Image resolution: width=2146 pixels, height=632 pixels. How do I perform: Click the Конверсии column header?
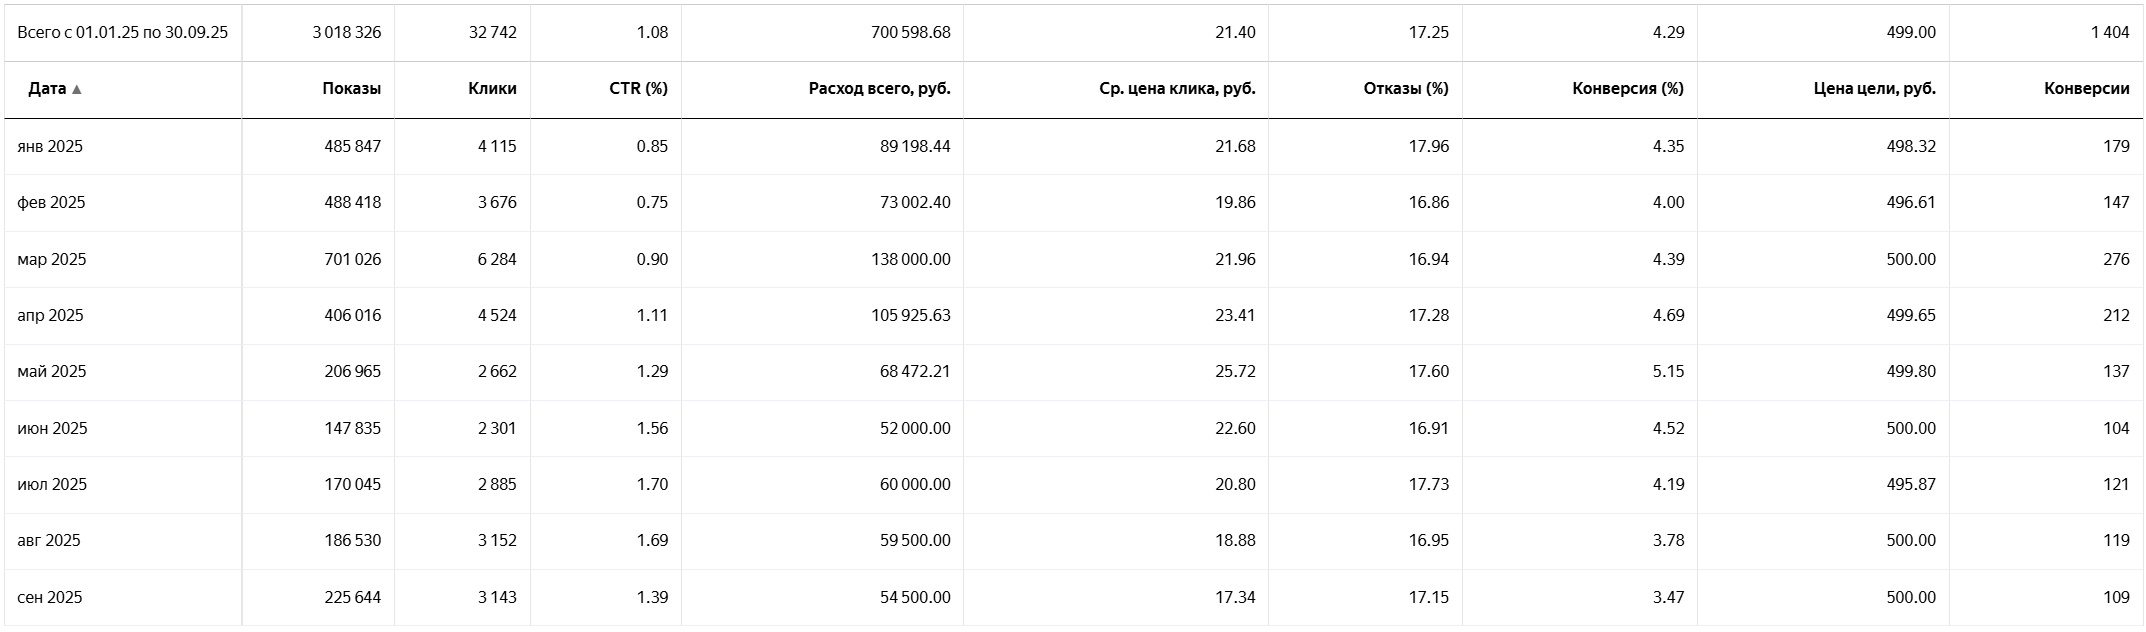click(2086, 89)
